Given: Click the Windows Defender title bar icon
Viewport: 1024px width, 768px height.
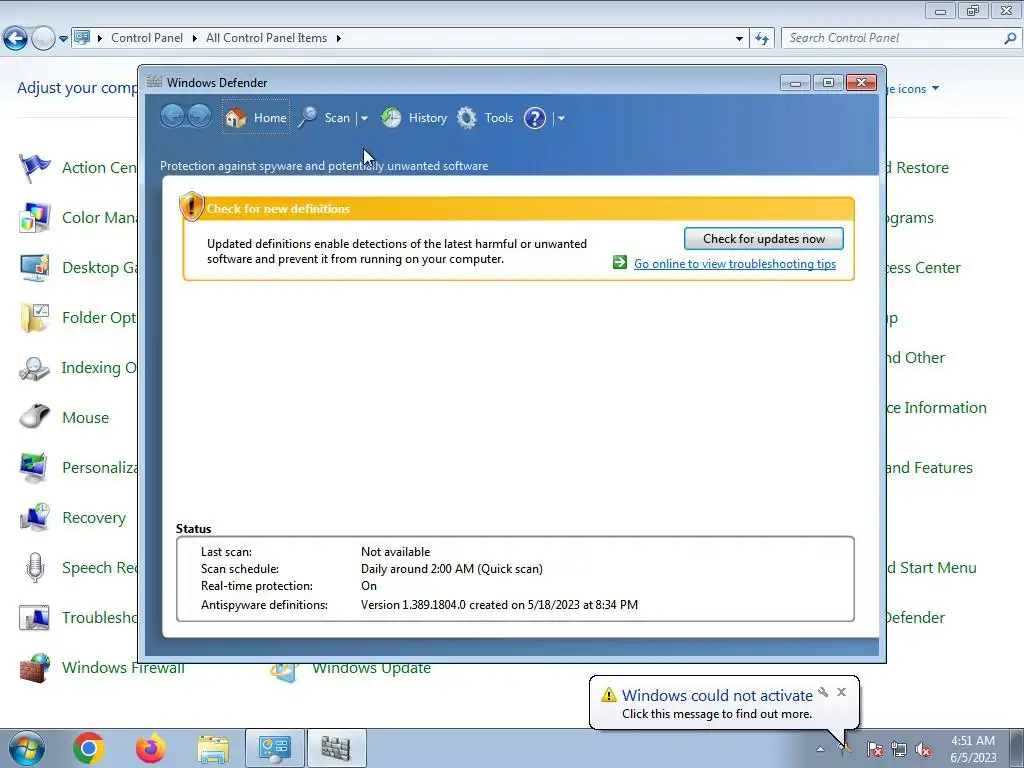Looking at the screenshot, I should tap(154, 82).
